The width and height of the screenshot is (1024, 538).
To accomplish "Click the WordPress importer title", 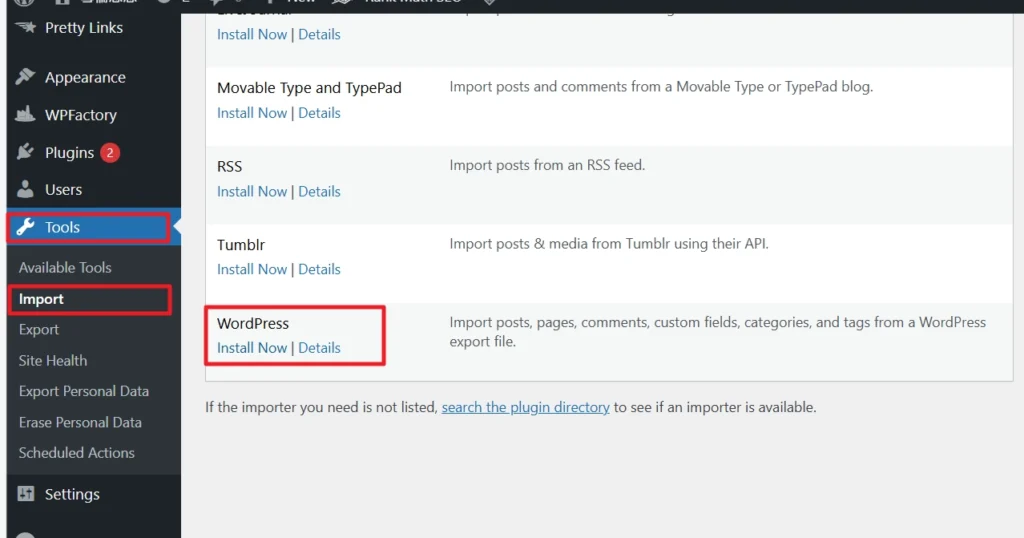I will pos(253,323).
